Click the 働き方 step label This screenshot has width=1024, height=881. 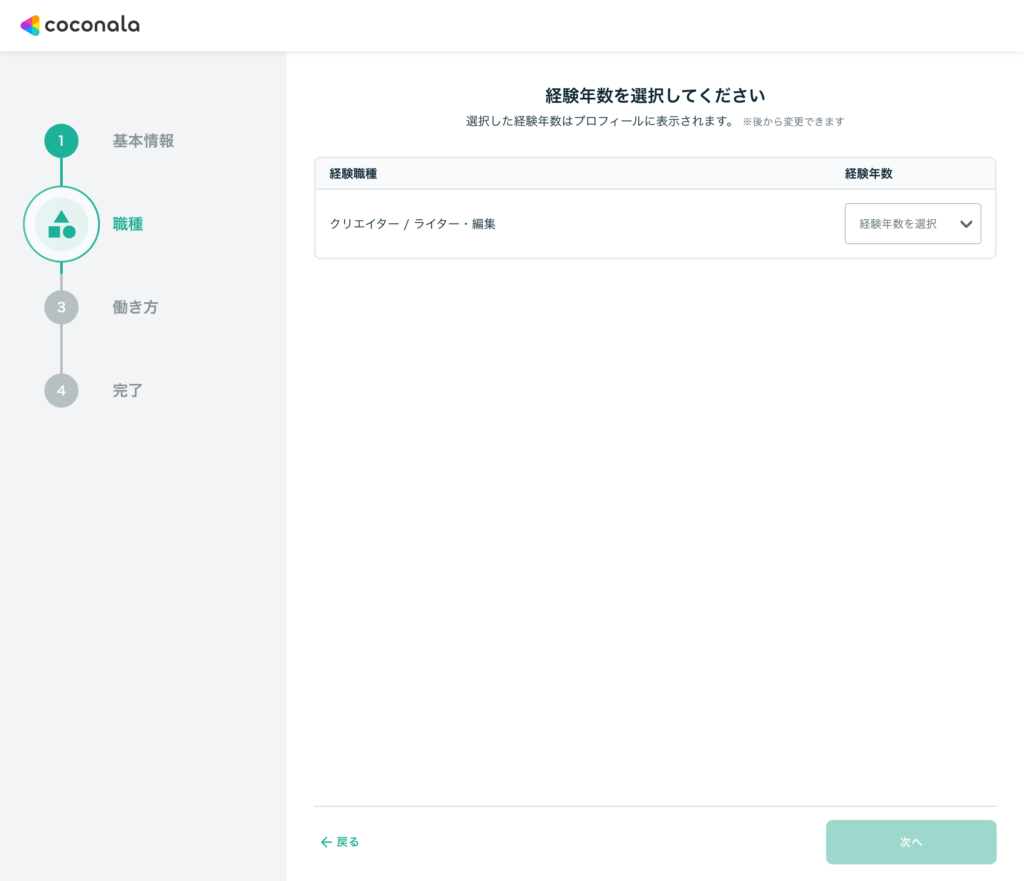tap(135, 307)
